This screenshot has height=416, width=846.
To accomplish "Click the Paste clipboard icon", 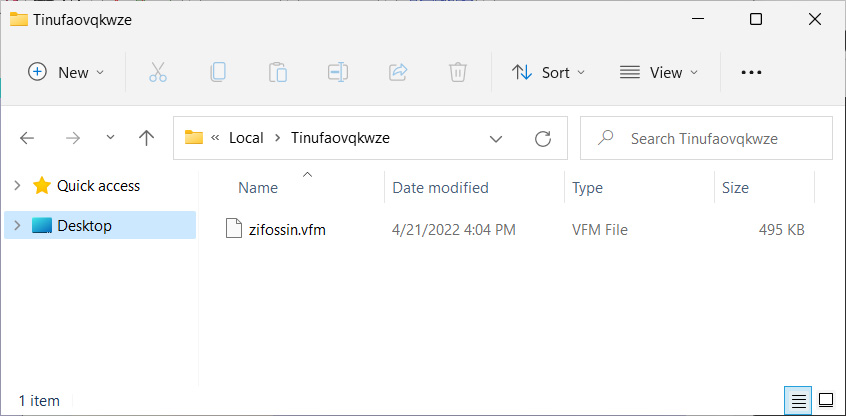I will (x=278, y=72).
